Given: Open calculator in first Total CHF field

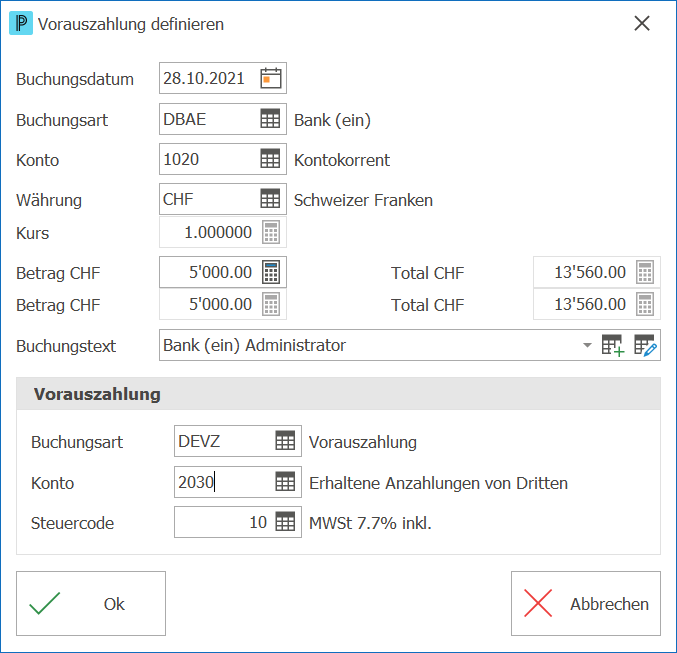Looking at the screenshot, I should click(645, 273).
